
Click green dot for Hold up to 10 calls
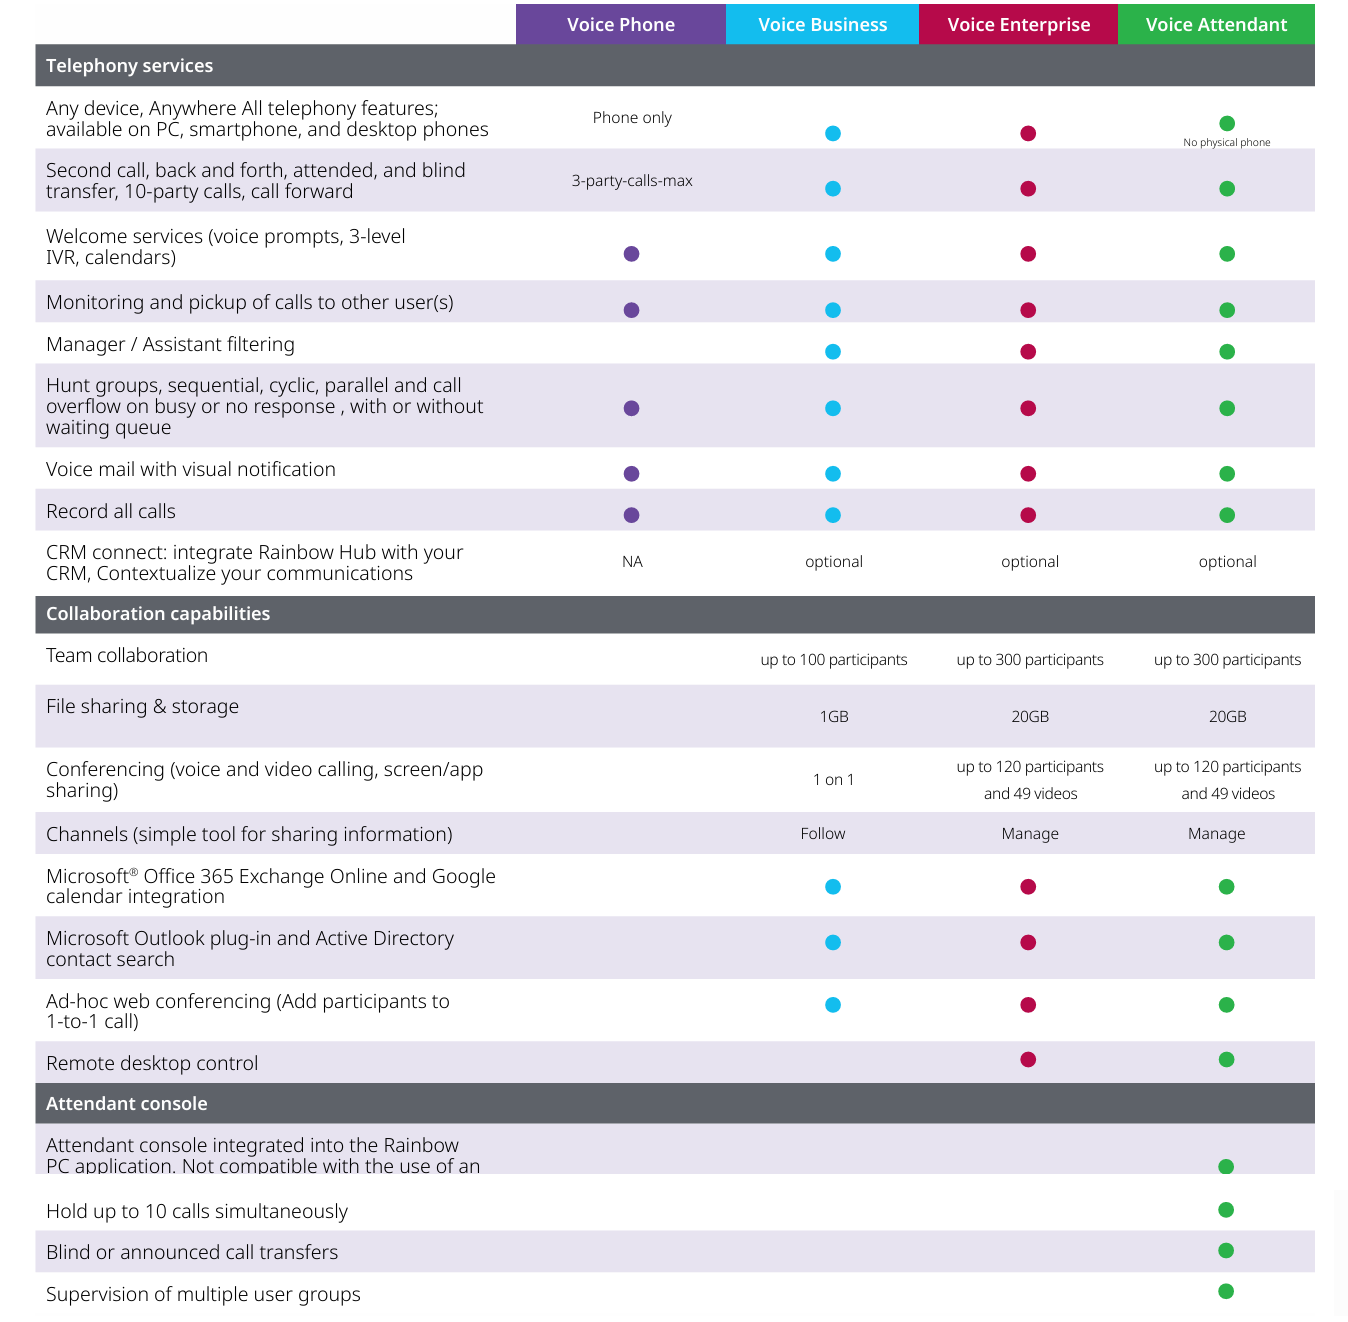click(1226, 1210)
